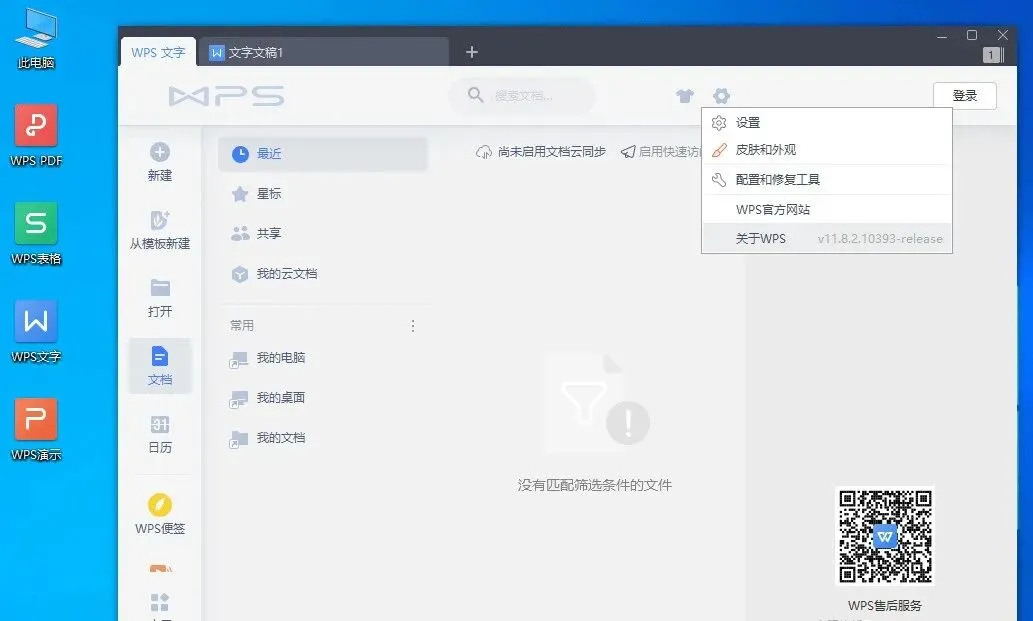Add a new tab with the plus button

point(472,52)
